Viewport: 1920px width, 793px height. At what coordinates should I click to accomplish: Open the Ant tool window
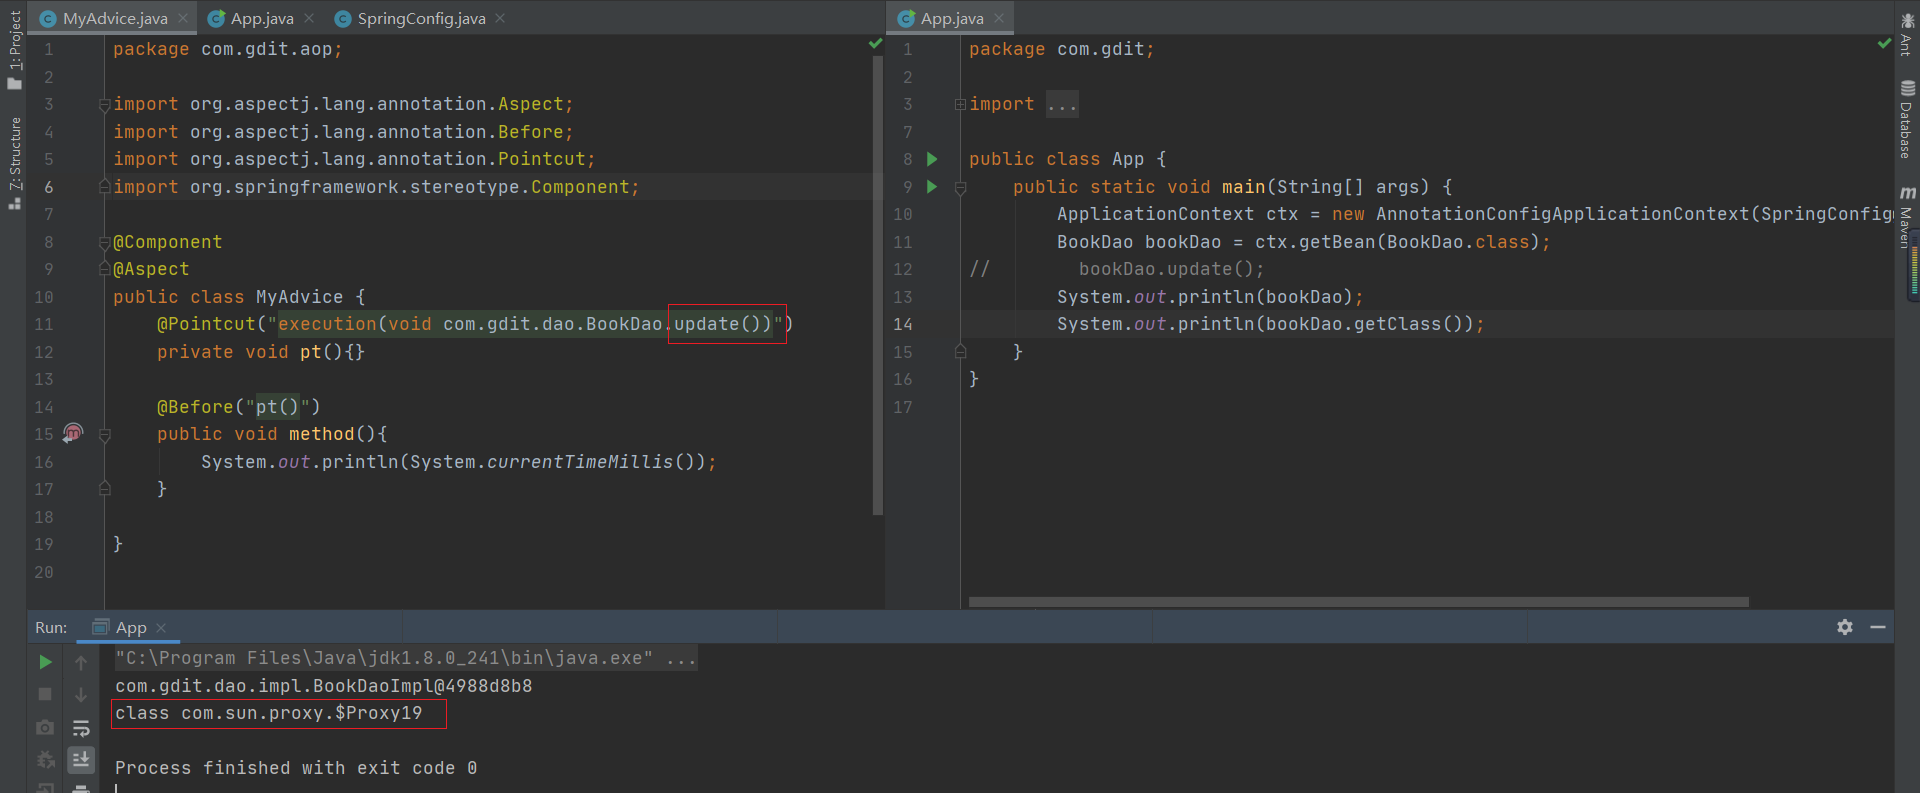(1907, 34)
